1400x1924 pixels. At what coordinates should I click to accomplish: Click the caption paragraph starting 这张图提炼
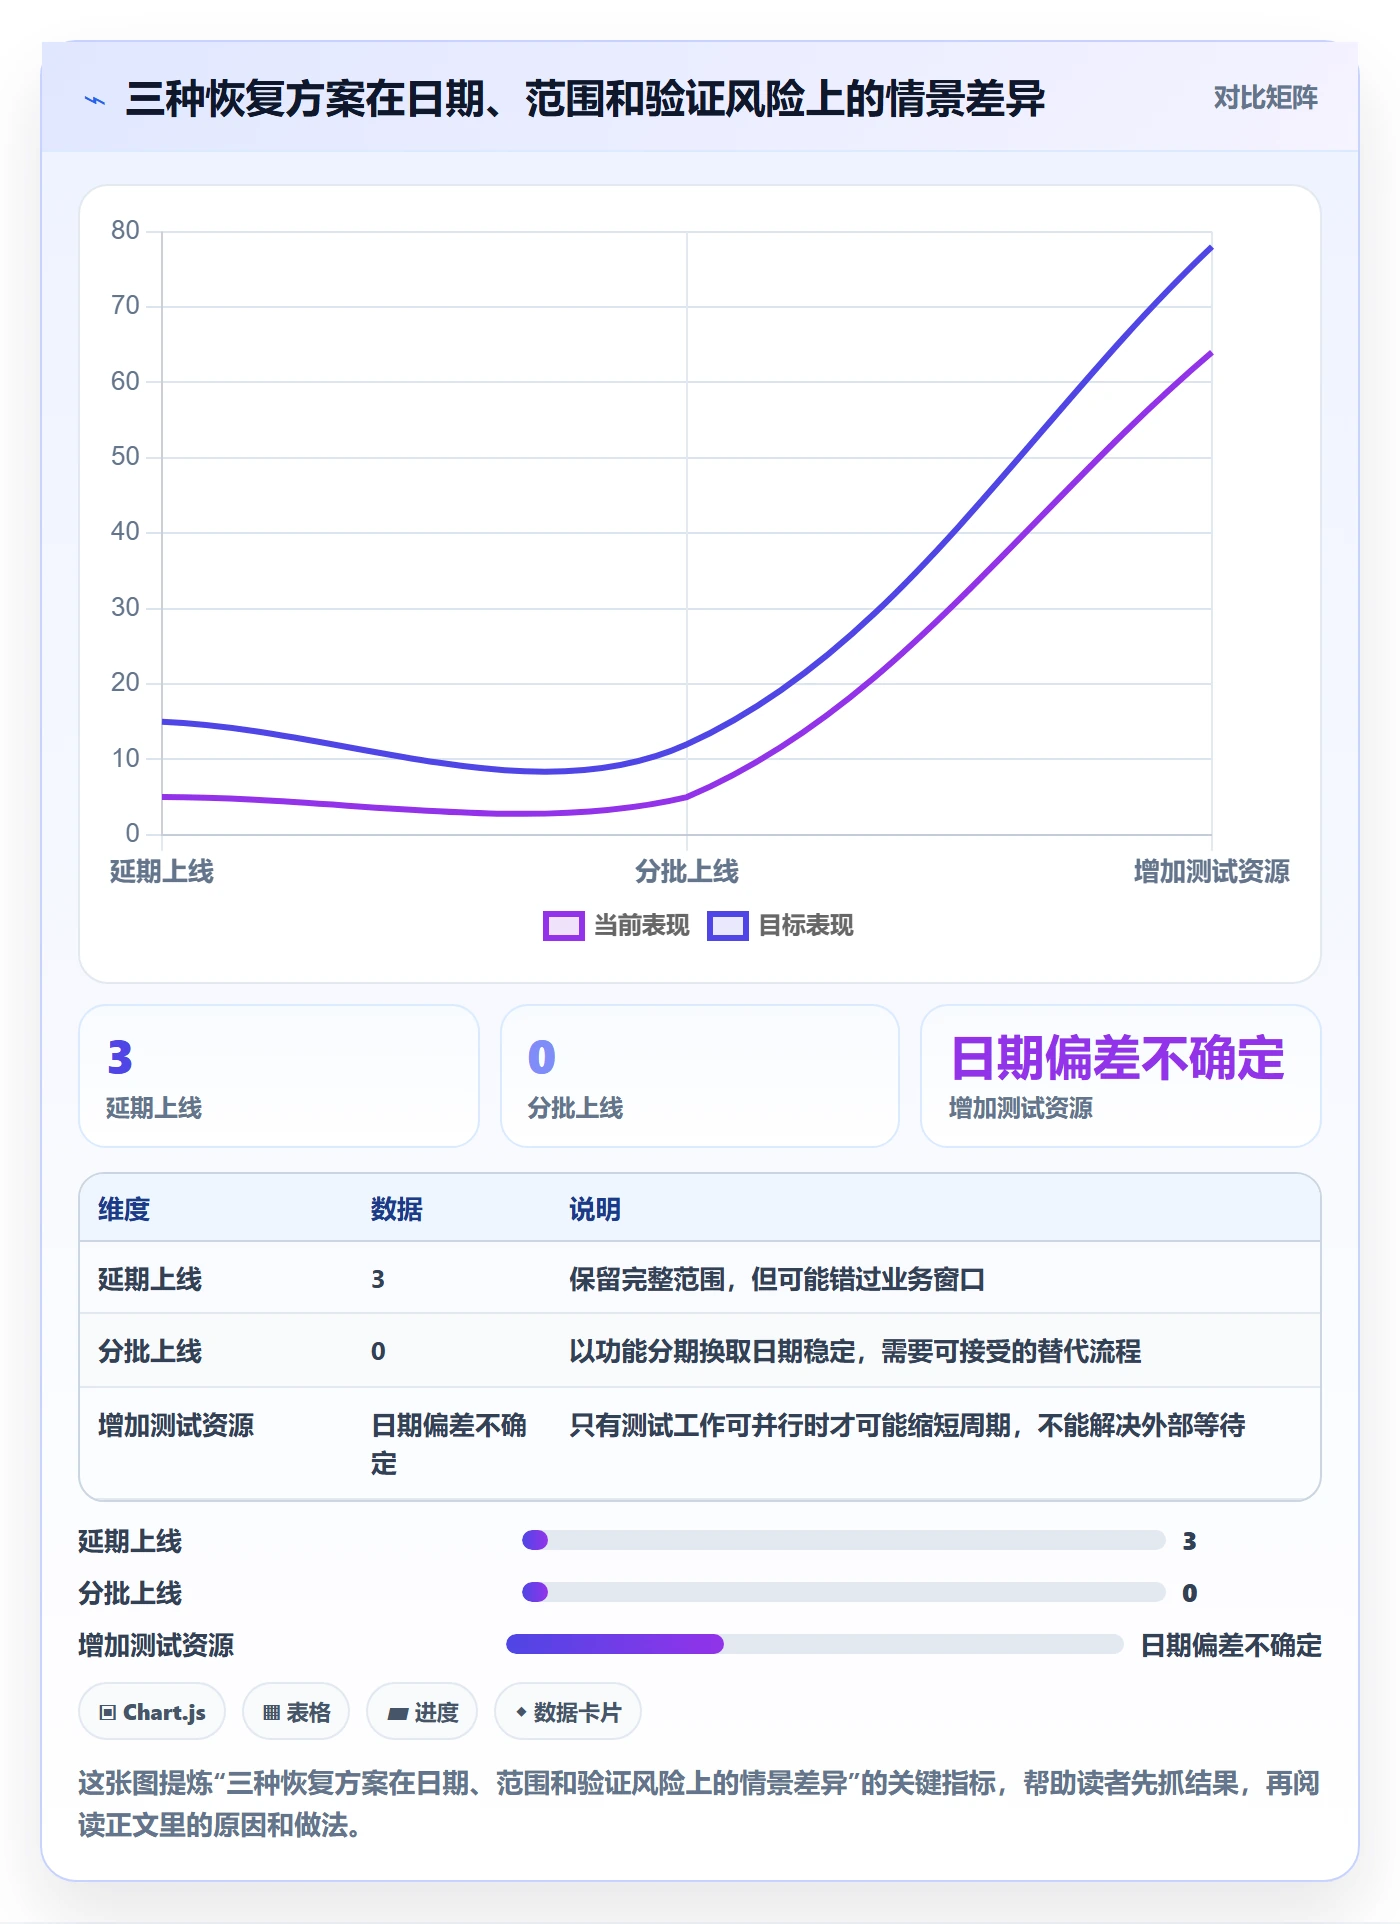699,1804
